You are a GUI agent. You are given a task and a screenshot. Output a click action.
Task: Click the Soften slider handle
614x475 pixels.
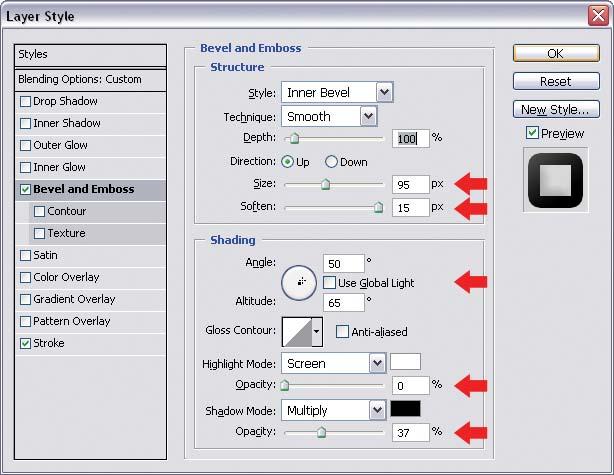tap(378, 207)
